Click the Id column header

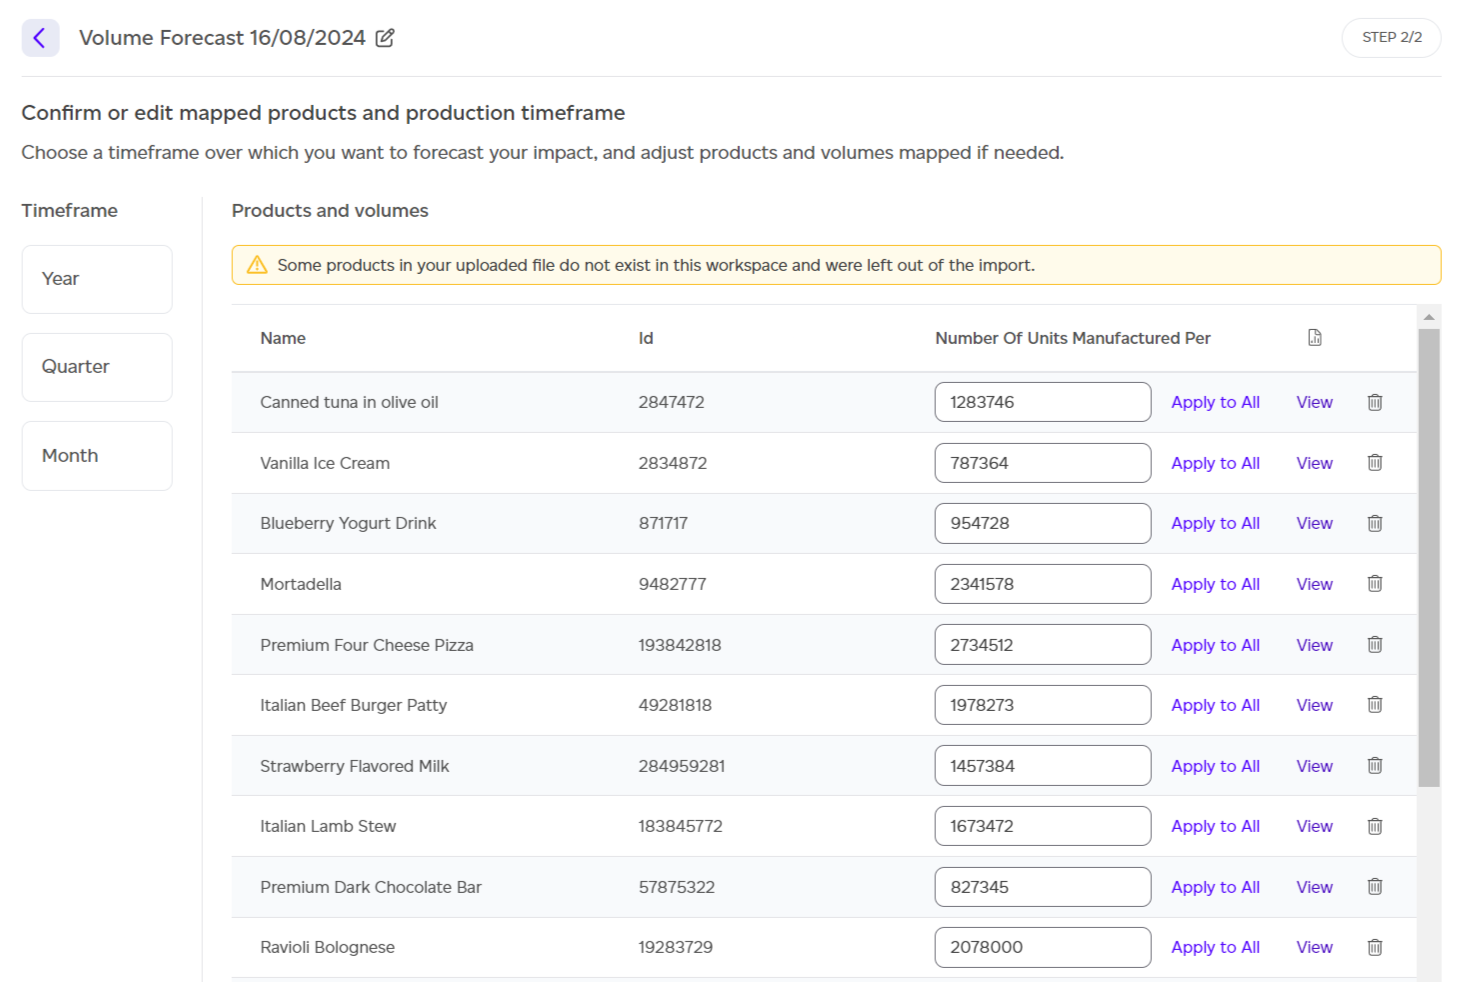coord(646,338)
